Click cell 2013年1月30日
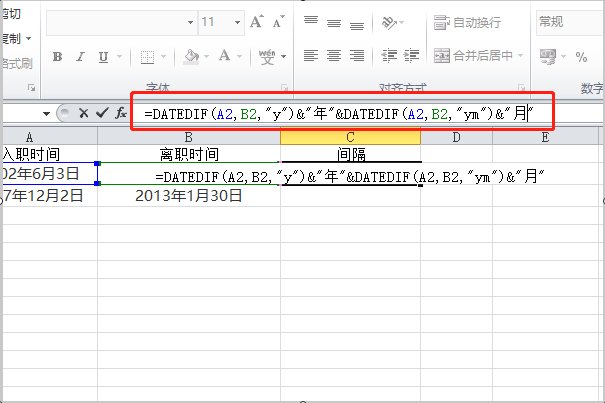This screenshot has height=403, width=605. click(x=189, y=196)
